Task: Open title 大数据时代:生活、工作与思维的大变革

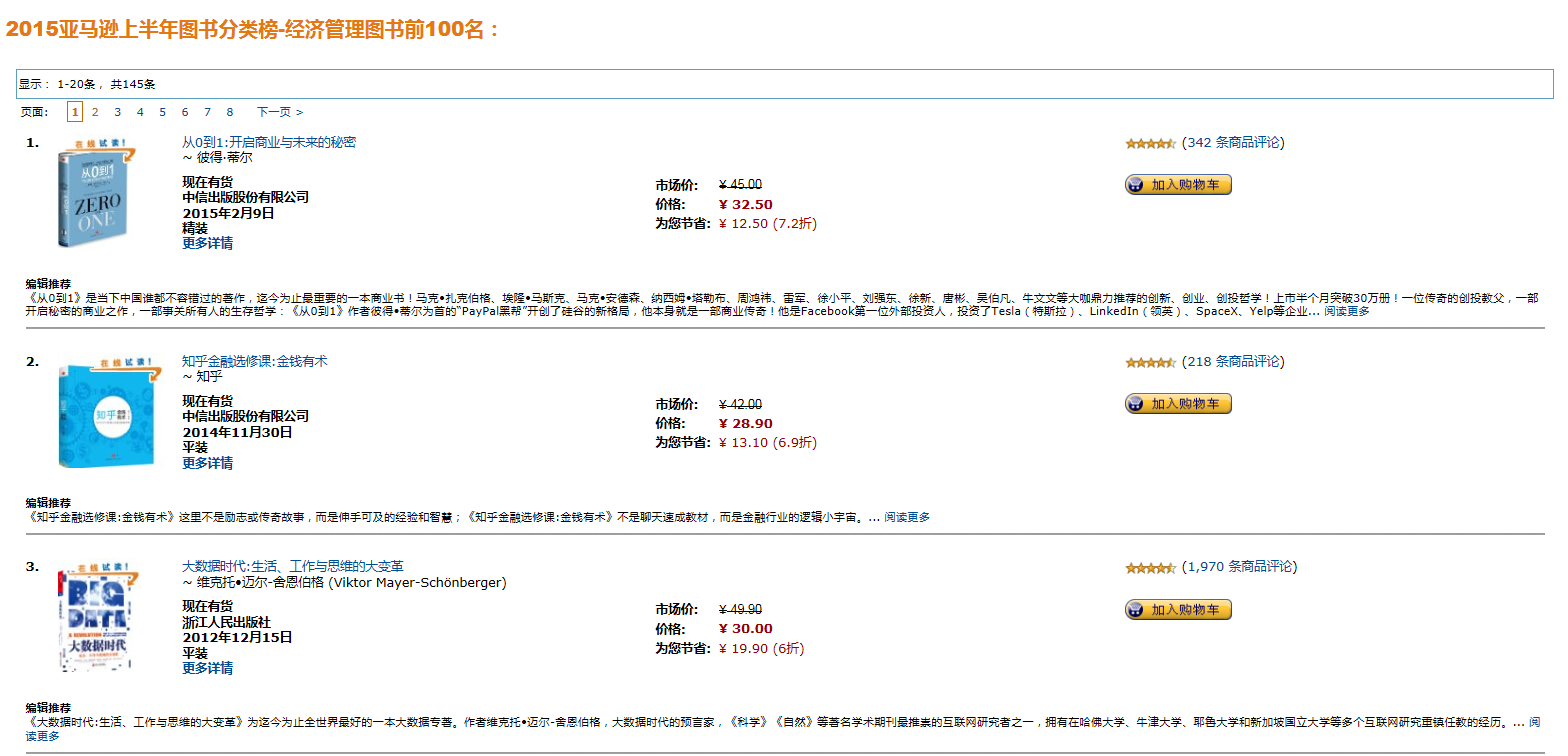Action: coord(293,566)
